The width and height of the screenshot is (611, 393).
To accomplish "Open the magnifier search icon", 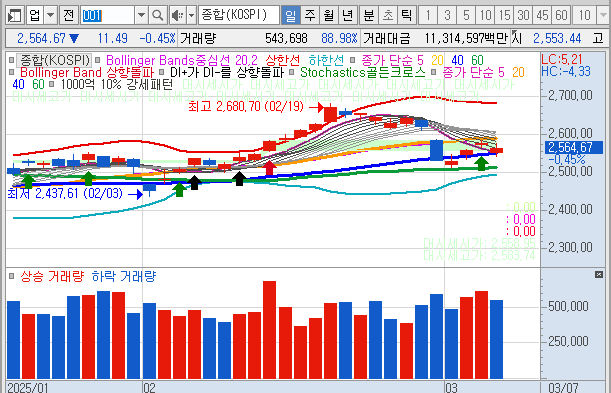I will (158, 15).
